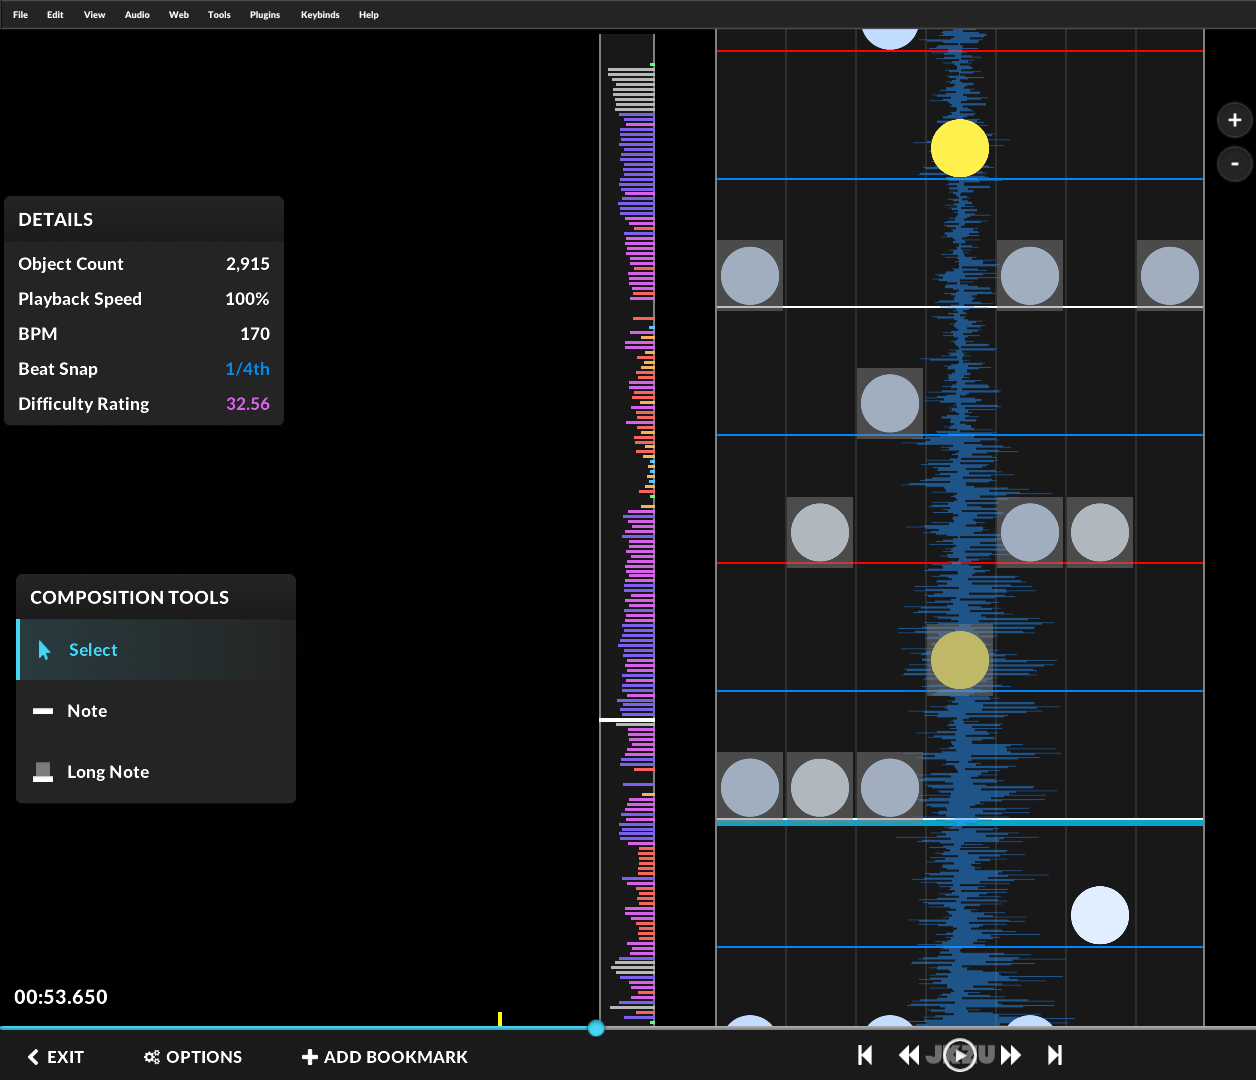Open the File menu
Viewport: 1256px width, 1080px height.
pos(20,15)
